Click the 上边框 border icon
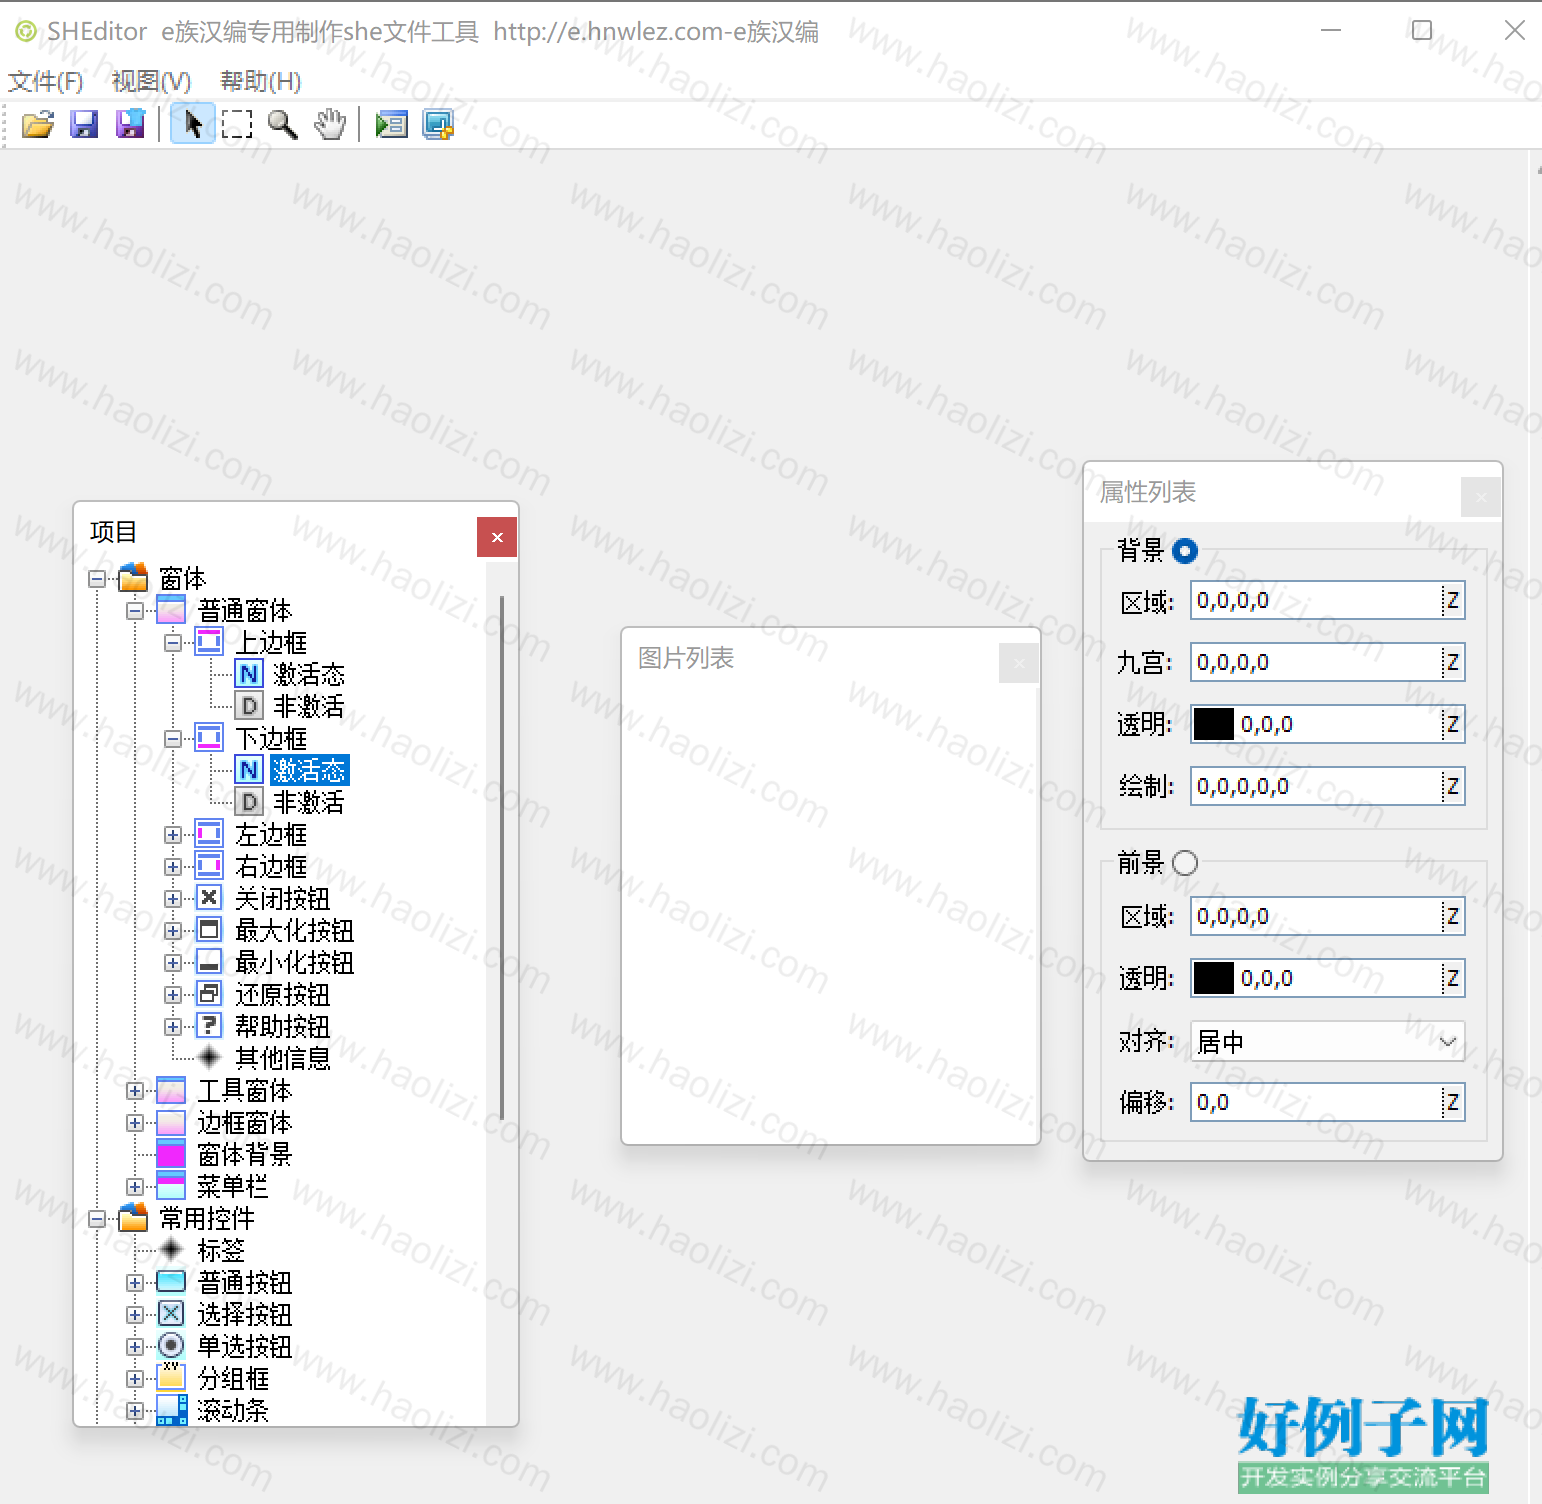This screenshot has height=1504, width=1542. 209,642
